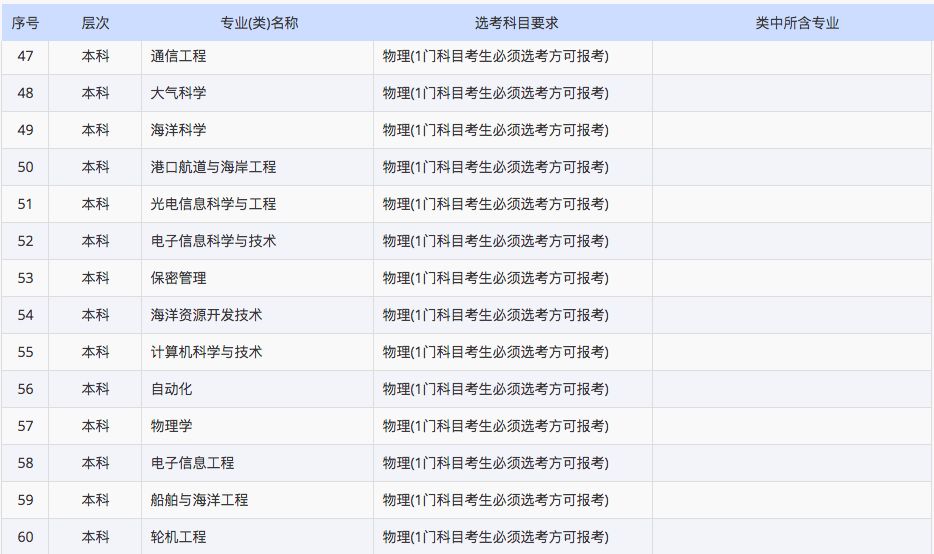Click row number 57
934x554 pixels.
(25, 426)
